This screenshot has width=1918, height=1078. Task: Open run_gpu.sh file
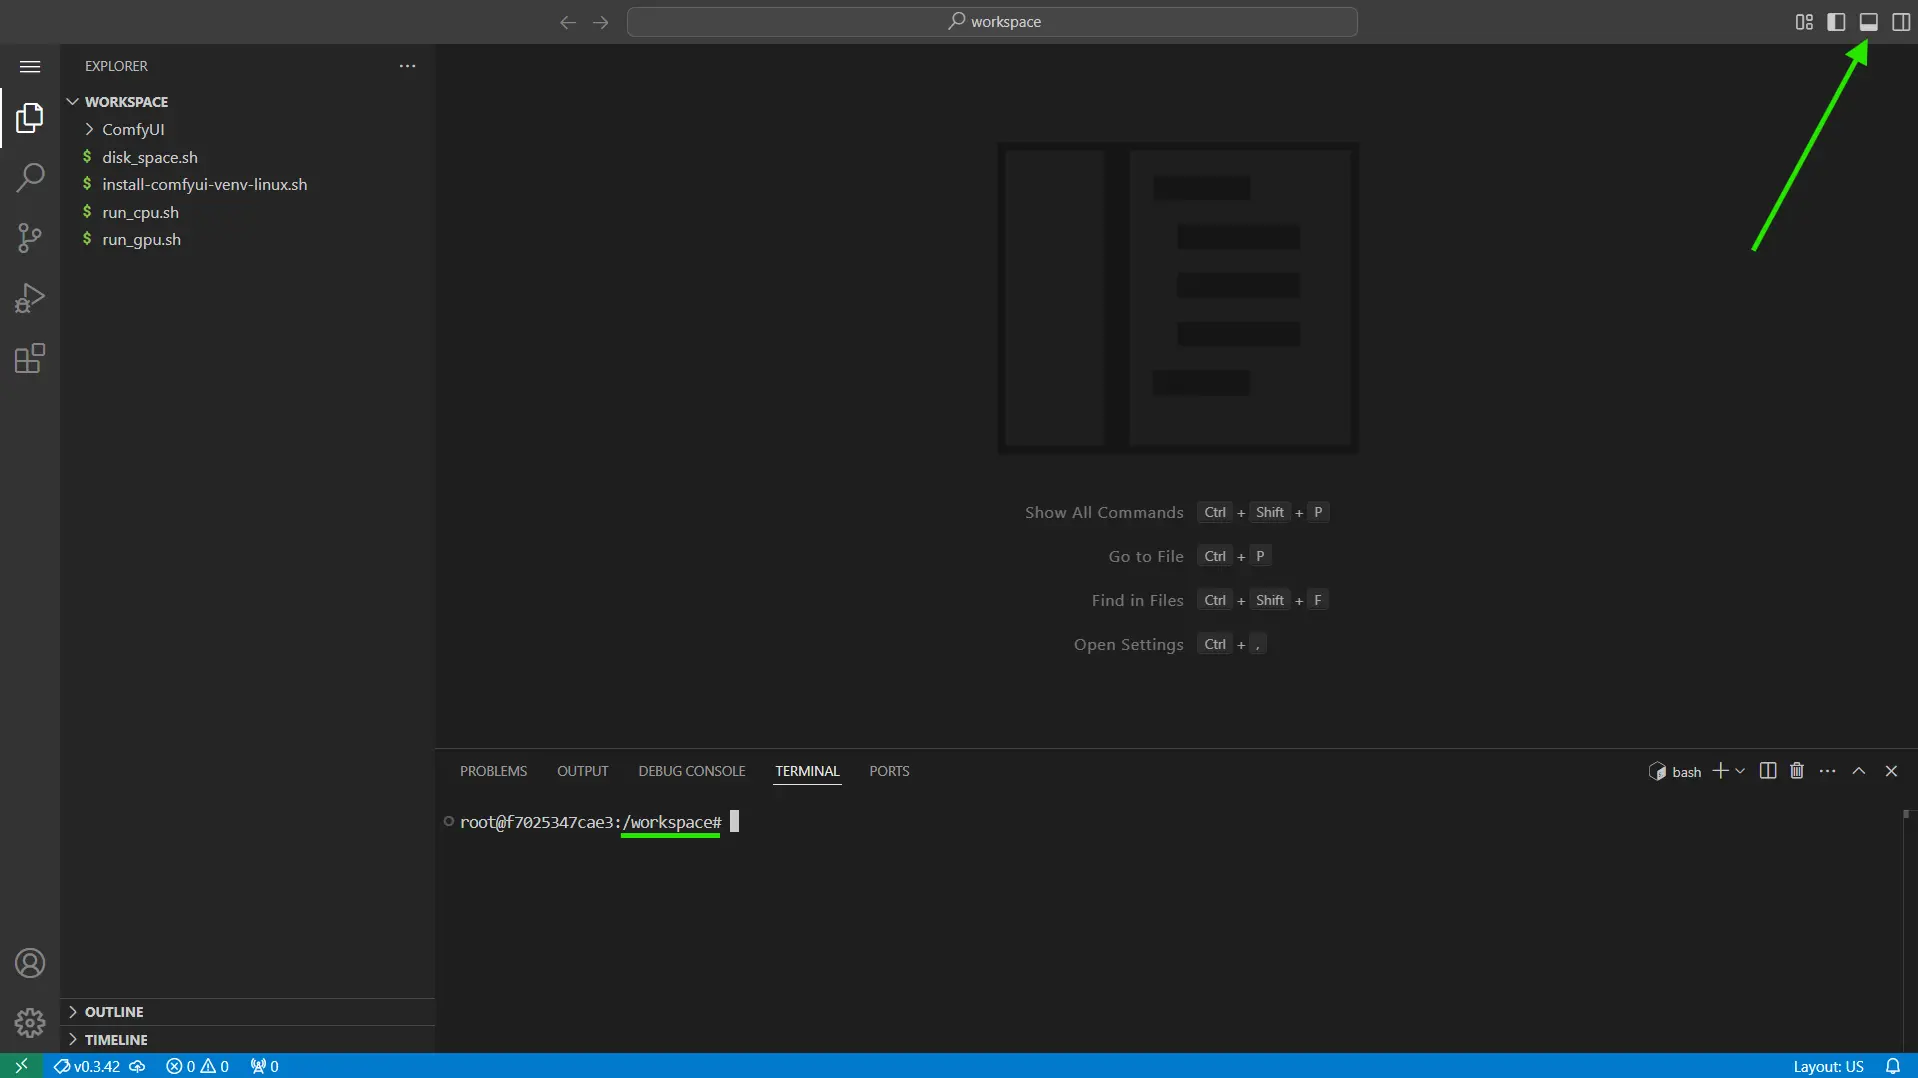pos(248,239)
